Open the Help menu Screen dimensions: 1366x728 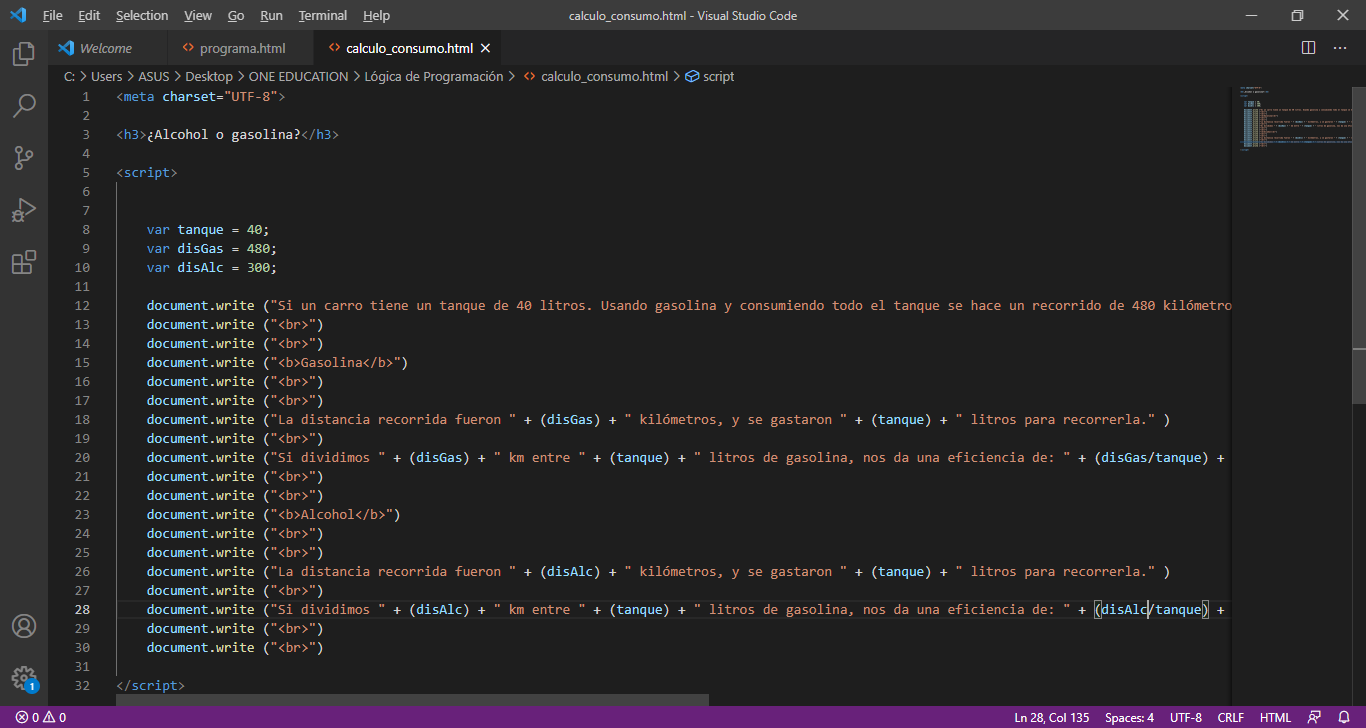(x=376, y=16)
